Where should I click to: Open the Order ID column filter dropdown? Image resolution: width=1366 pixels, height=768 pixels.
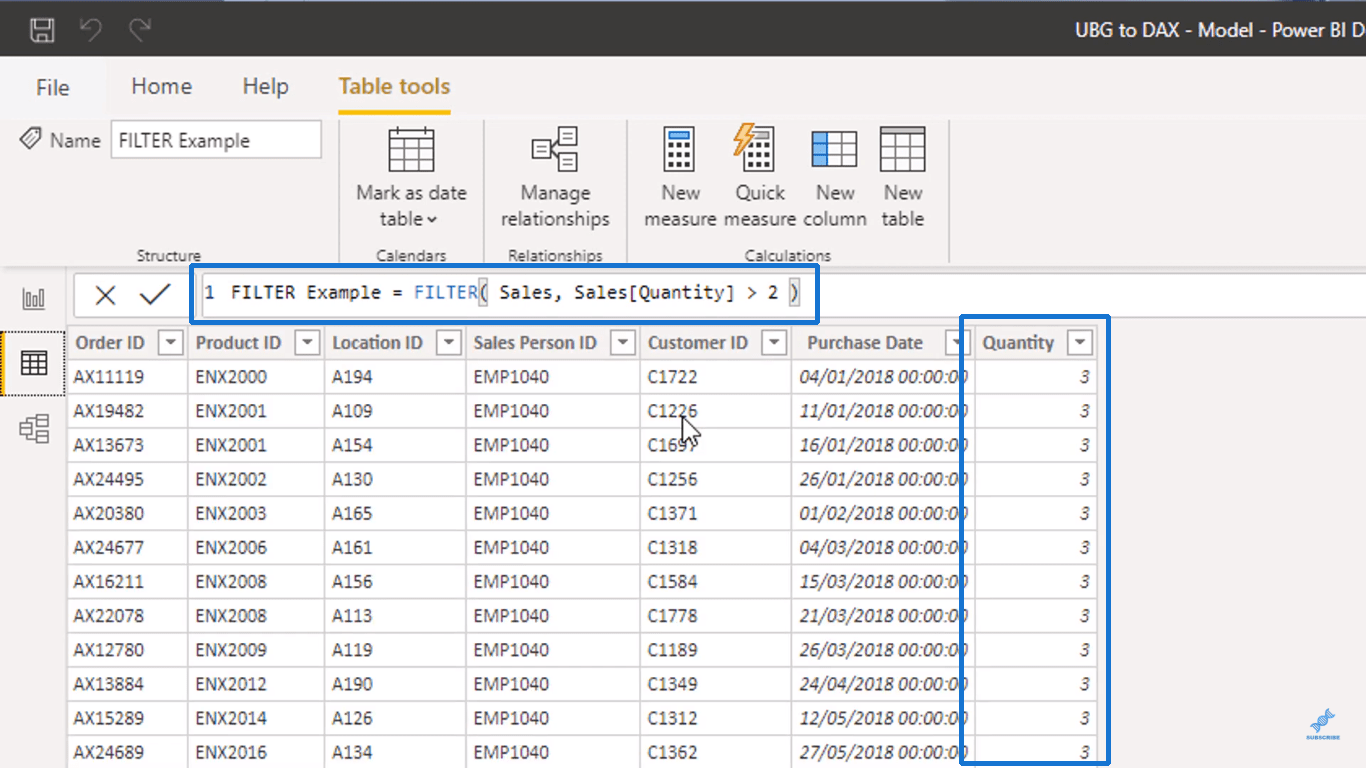[171, 343]
